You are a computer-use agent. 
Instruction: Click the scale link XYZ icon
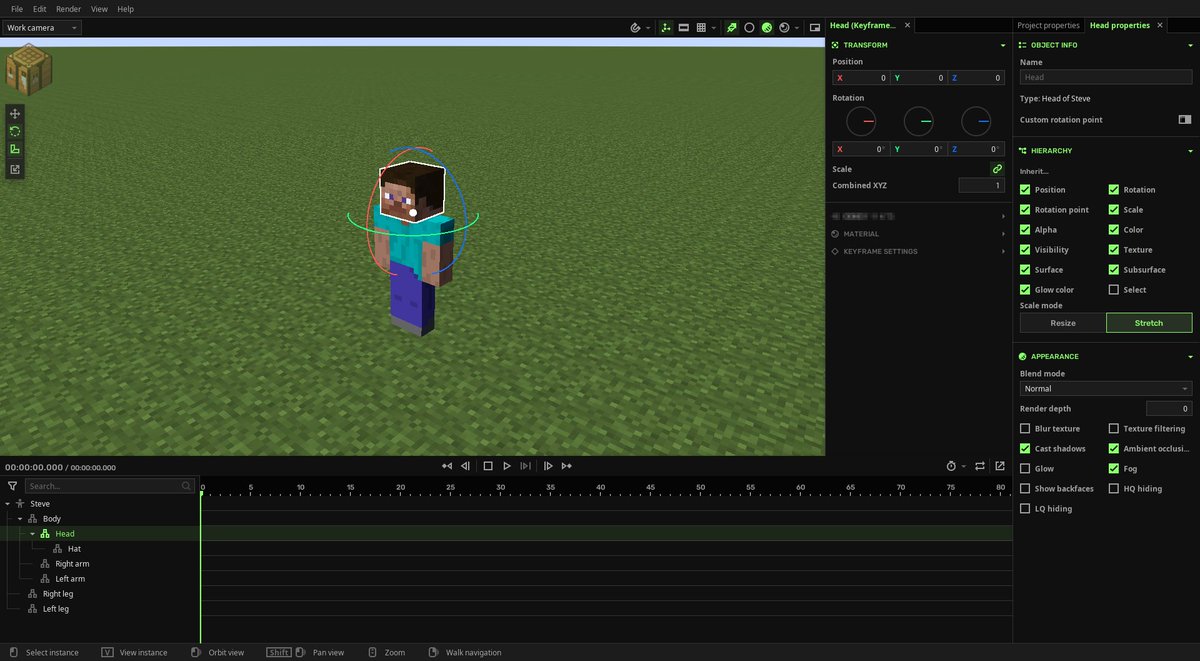coord(997,169)
